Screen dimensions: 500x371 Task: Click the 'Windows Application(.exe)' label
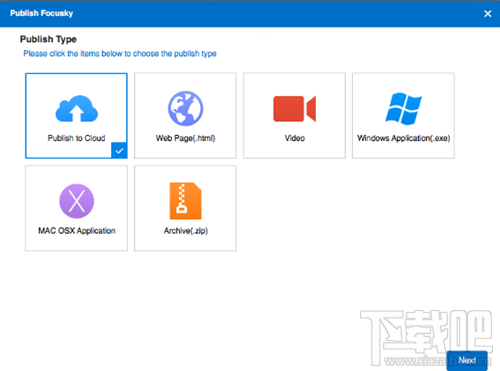click(x=404, y=138)
